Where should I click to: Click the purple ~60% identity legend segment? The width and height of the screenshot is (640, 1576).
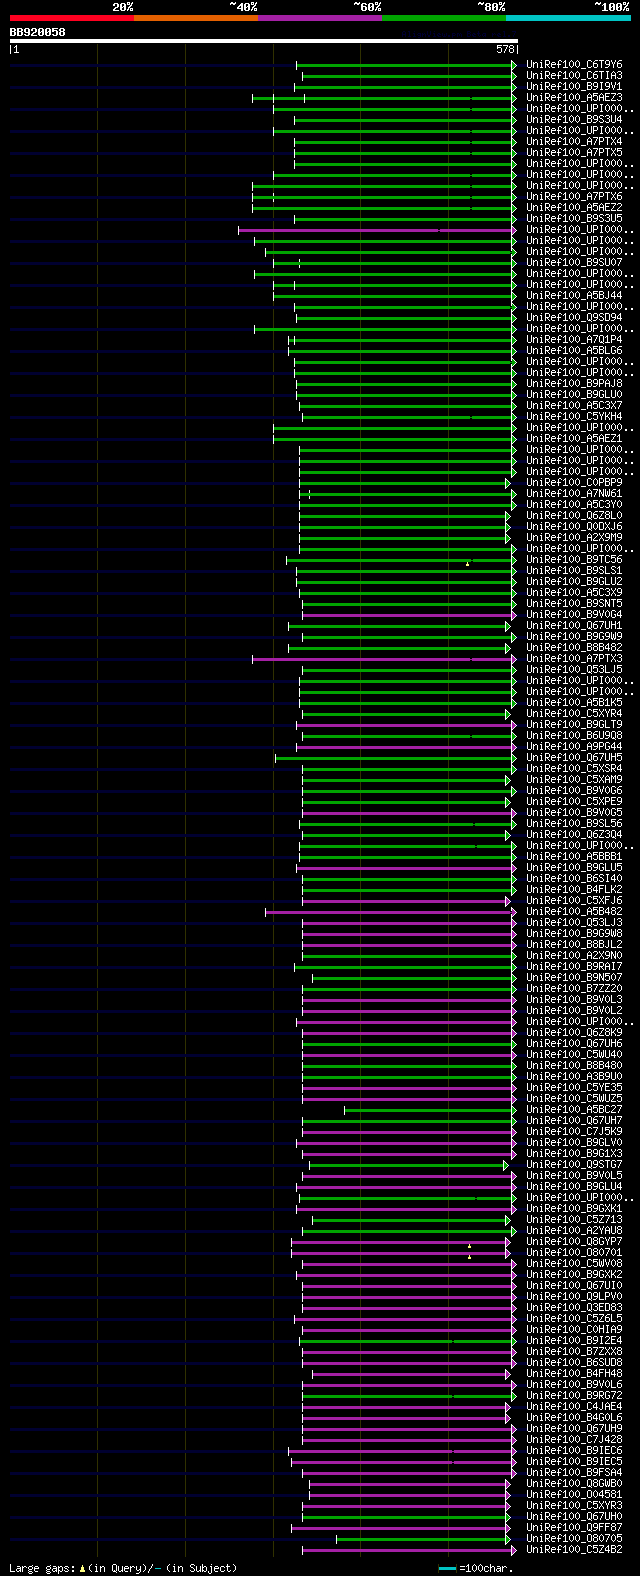[x=320, y=18]
